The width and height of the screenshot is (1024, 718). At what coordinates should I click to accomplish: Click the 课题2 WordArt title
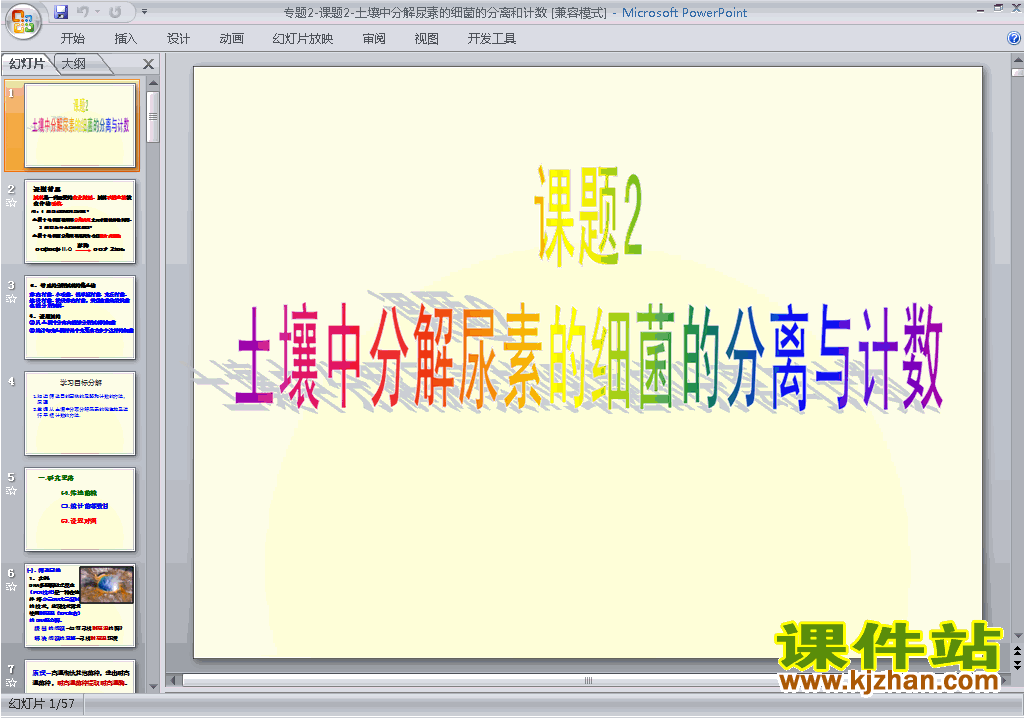tap(588, 214)
